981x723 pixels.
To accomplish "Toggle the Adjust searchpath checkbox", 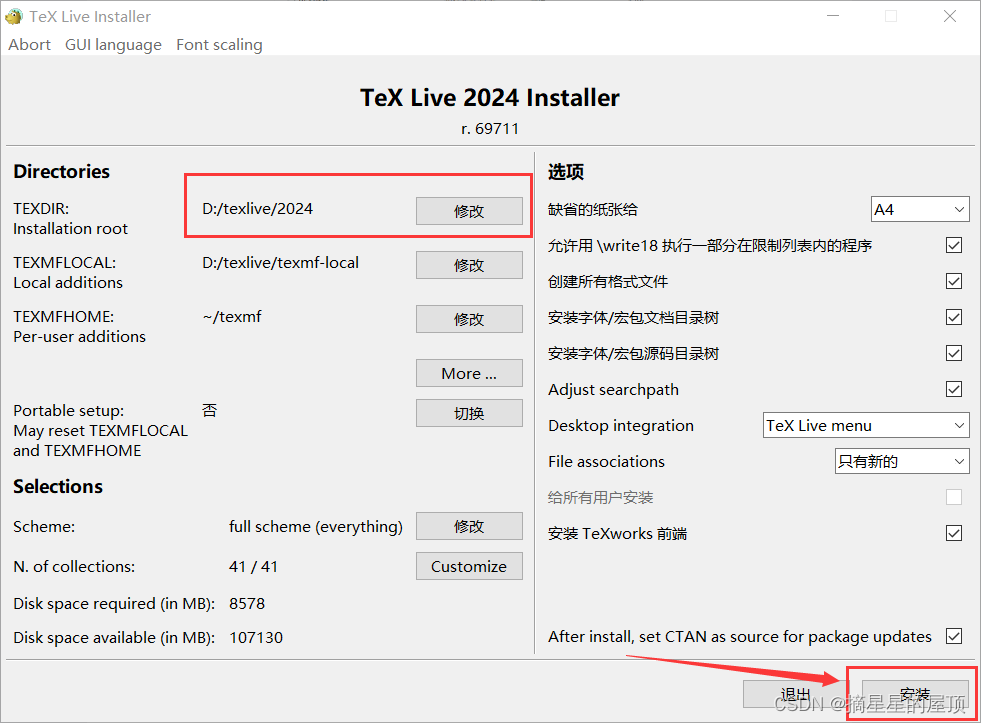I will (953, 389).
